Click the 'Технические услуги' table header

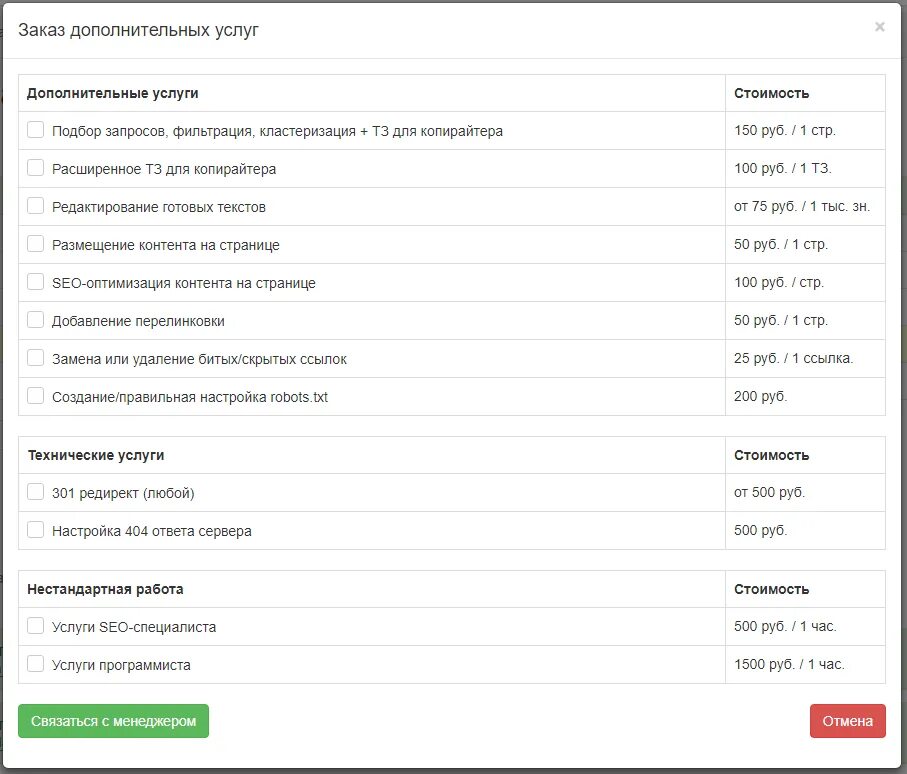click(x=96, y=455)
